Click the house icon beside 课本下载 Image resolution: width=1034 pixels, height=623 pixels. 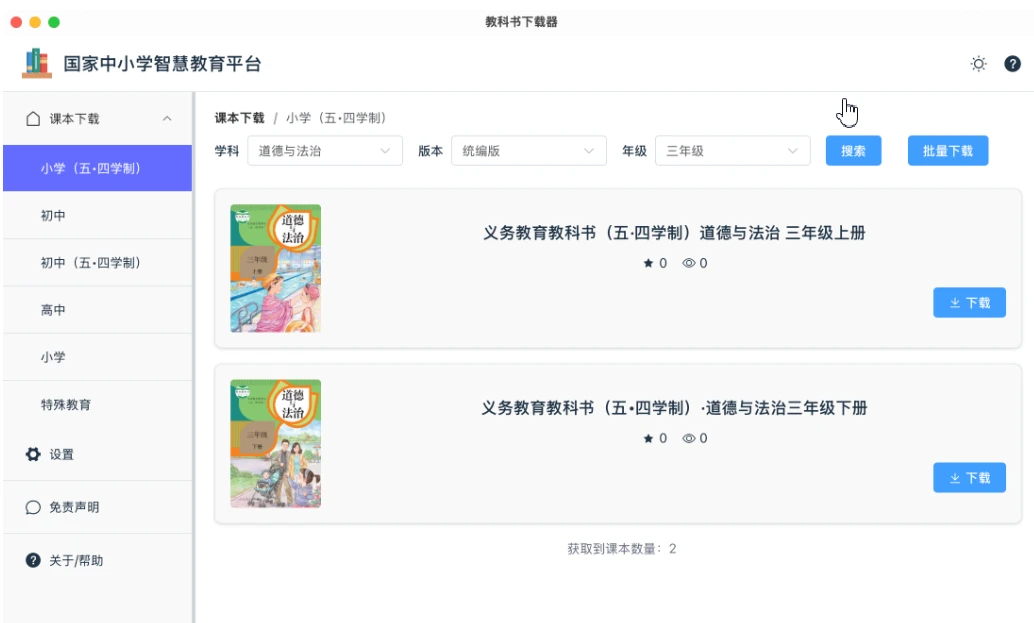33,119
